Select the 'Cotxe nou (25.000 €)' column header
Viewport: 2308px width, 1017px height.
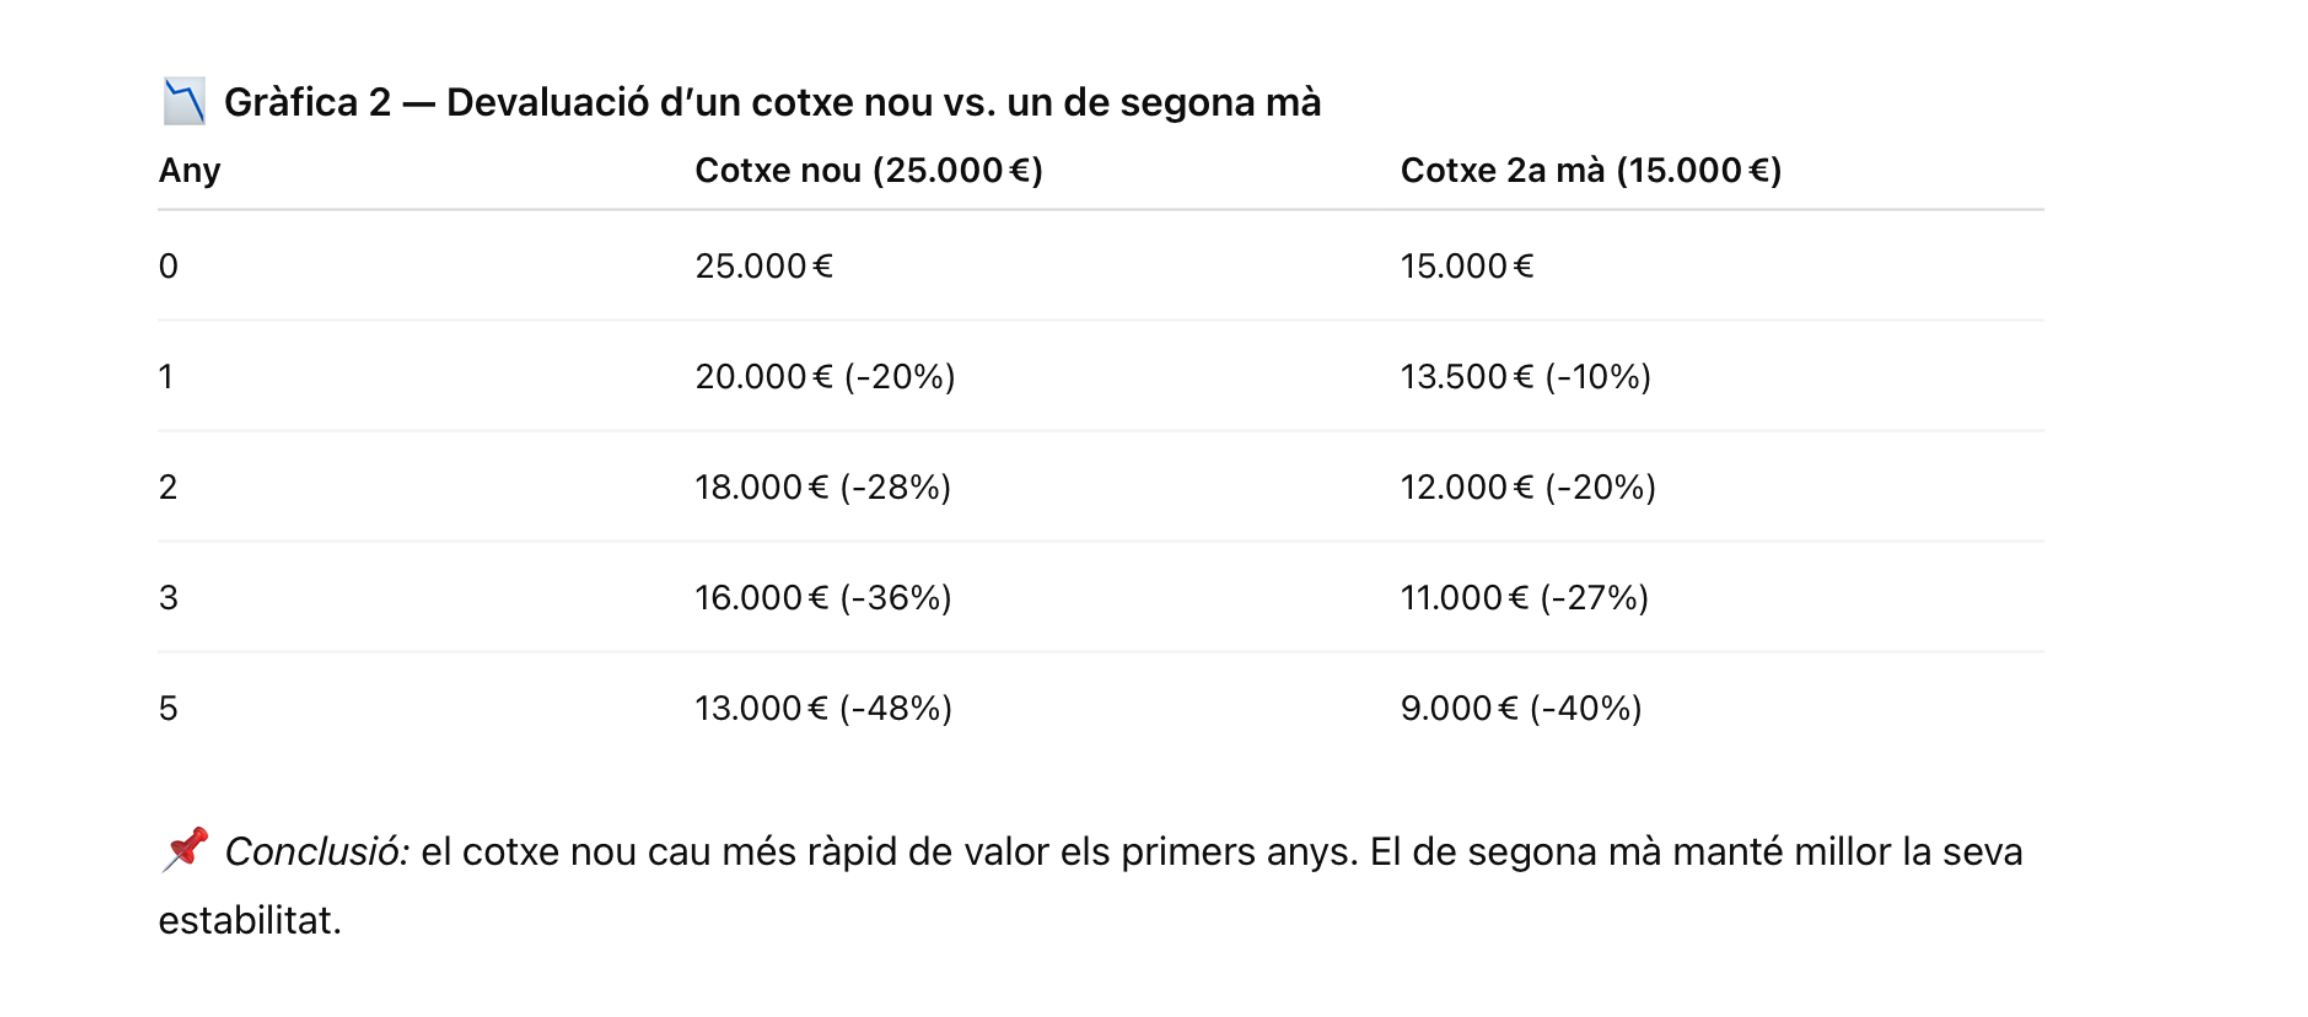point(868,170)
